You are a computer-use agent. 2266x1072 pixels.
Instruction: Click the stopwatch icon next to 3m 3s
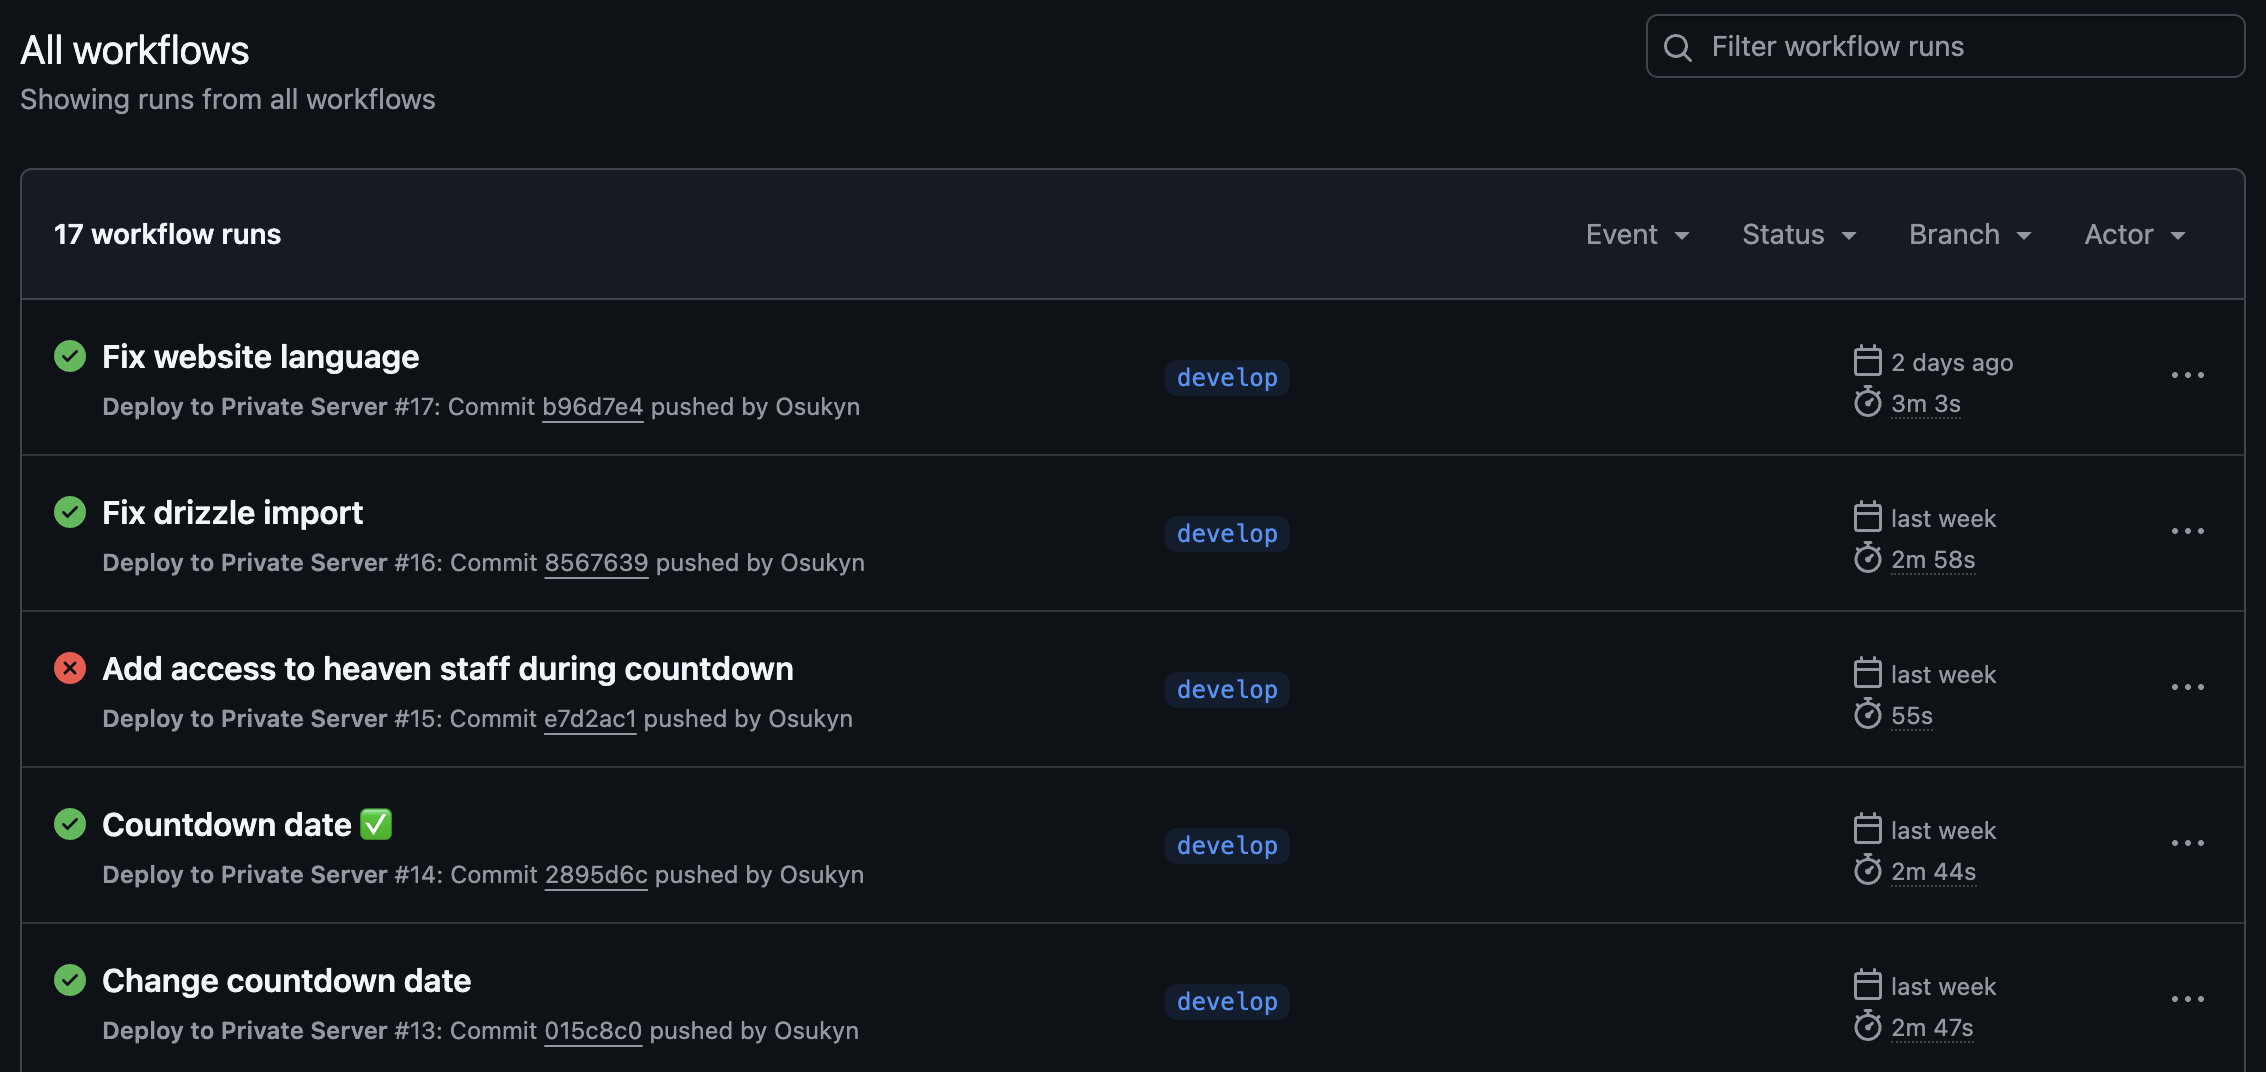pyautogui.click(x=1867, y=402)
